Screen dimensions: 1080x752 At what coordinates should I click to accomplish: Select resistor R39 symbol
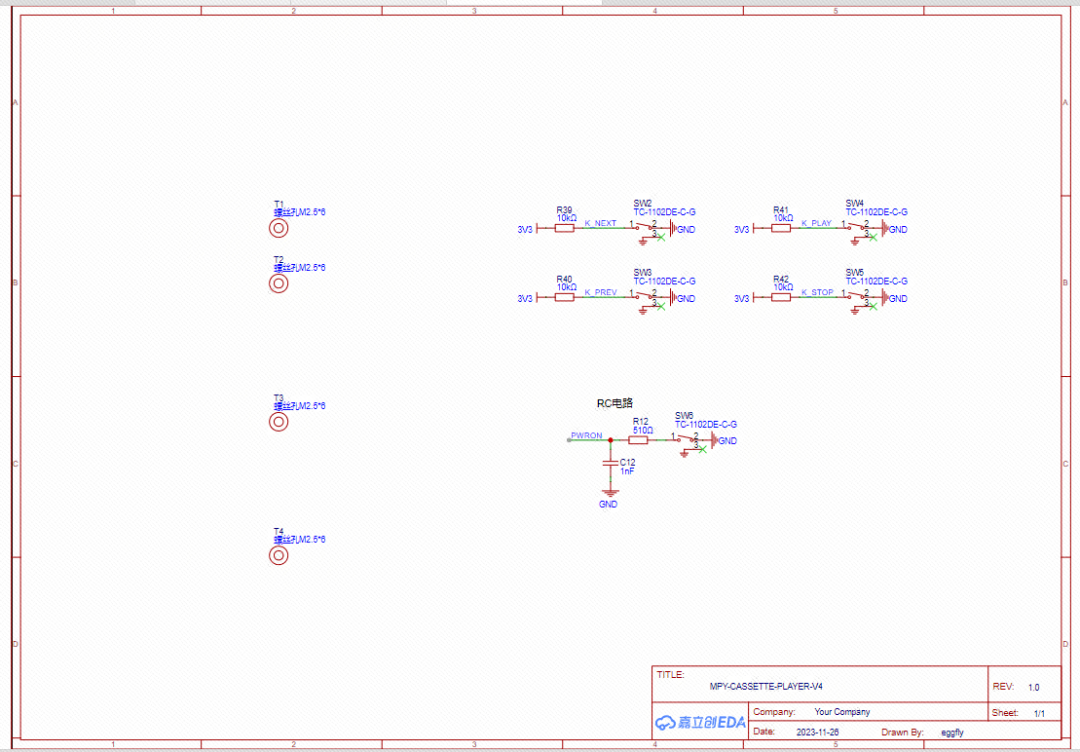point(564,228)
